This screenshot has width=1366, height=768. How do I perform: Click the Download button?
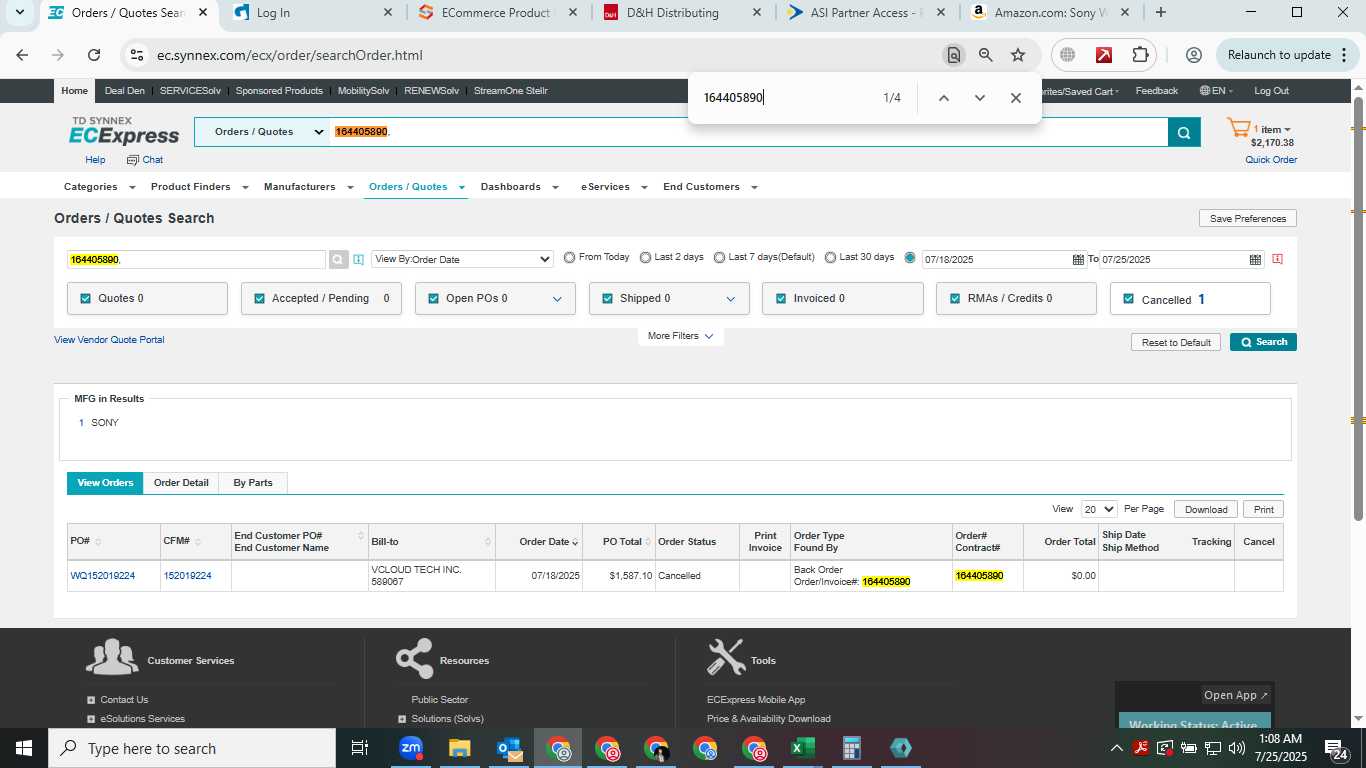click(1206, 509)
